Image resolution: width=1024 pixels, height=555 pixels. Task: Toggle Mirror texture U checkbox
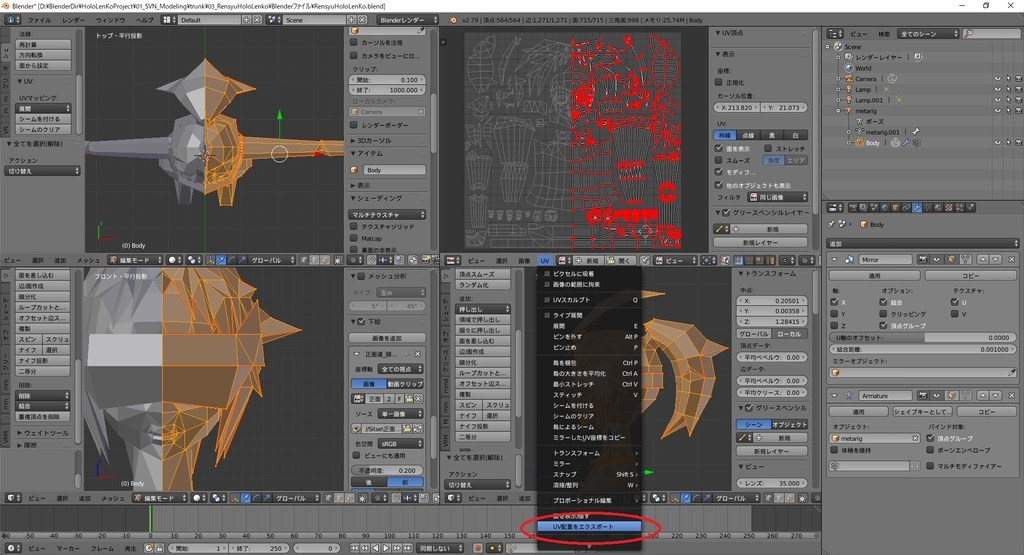(955, 302)
